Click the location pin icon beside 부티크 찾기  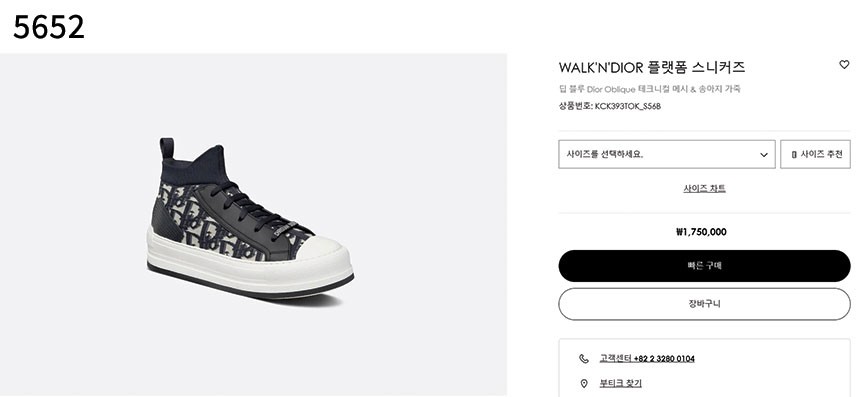(x=584, y=383)
